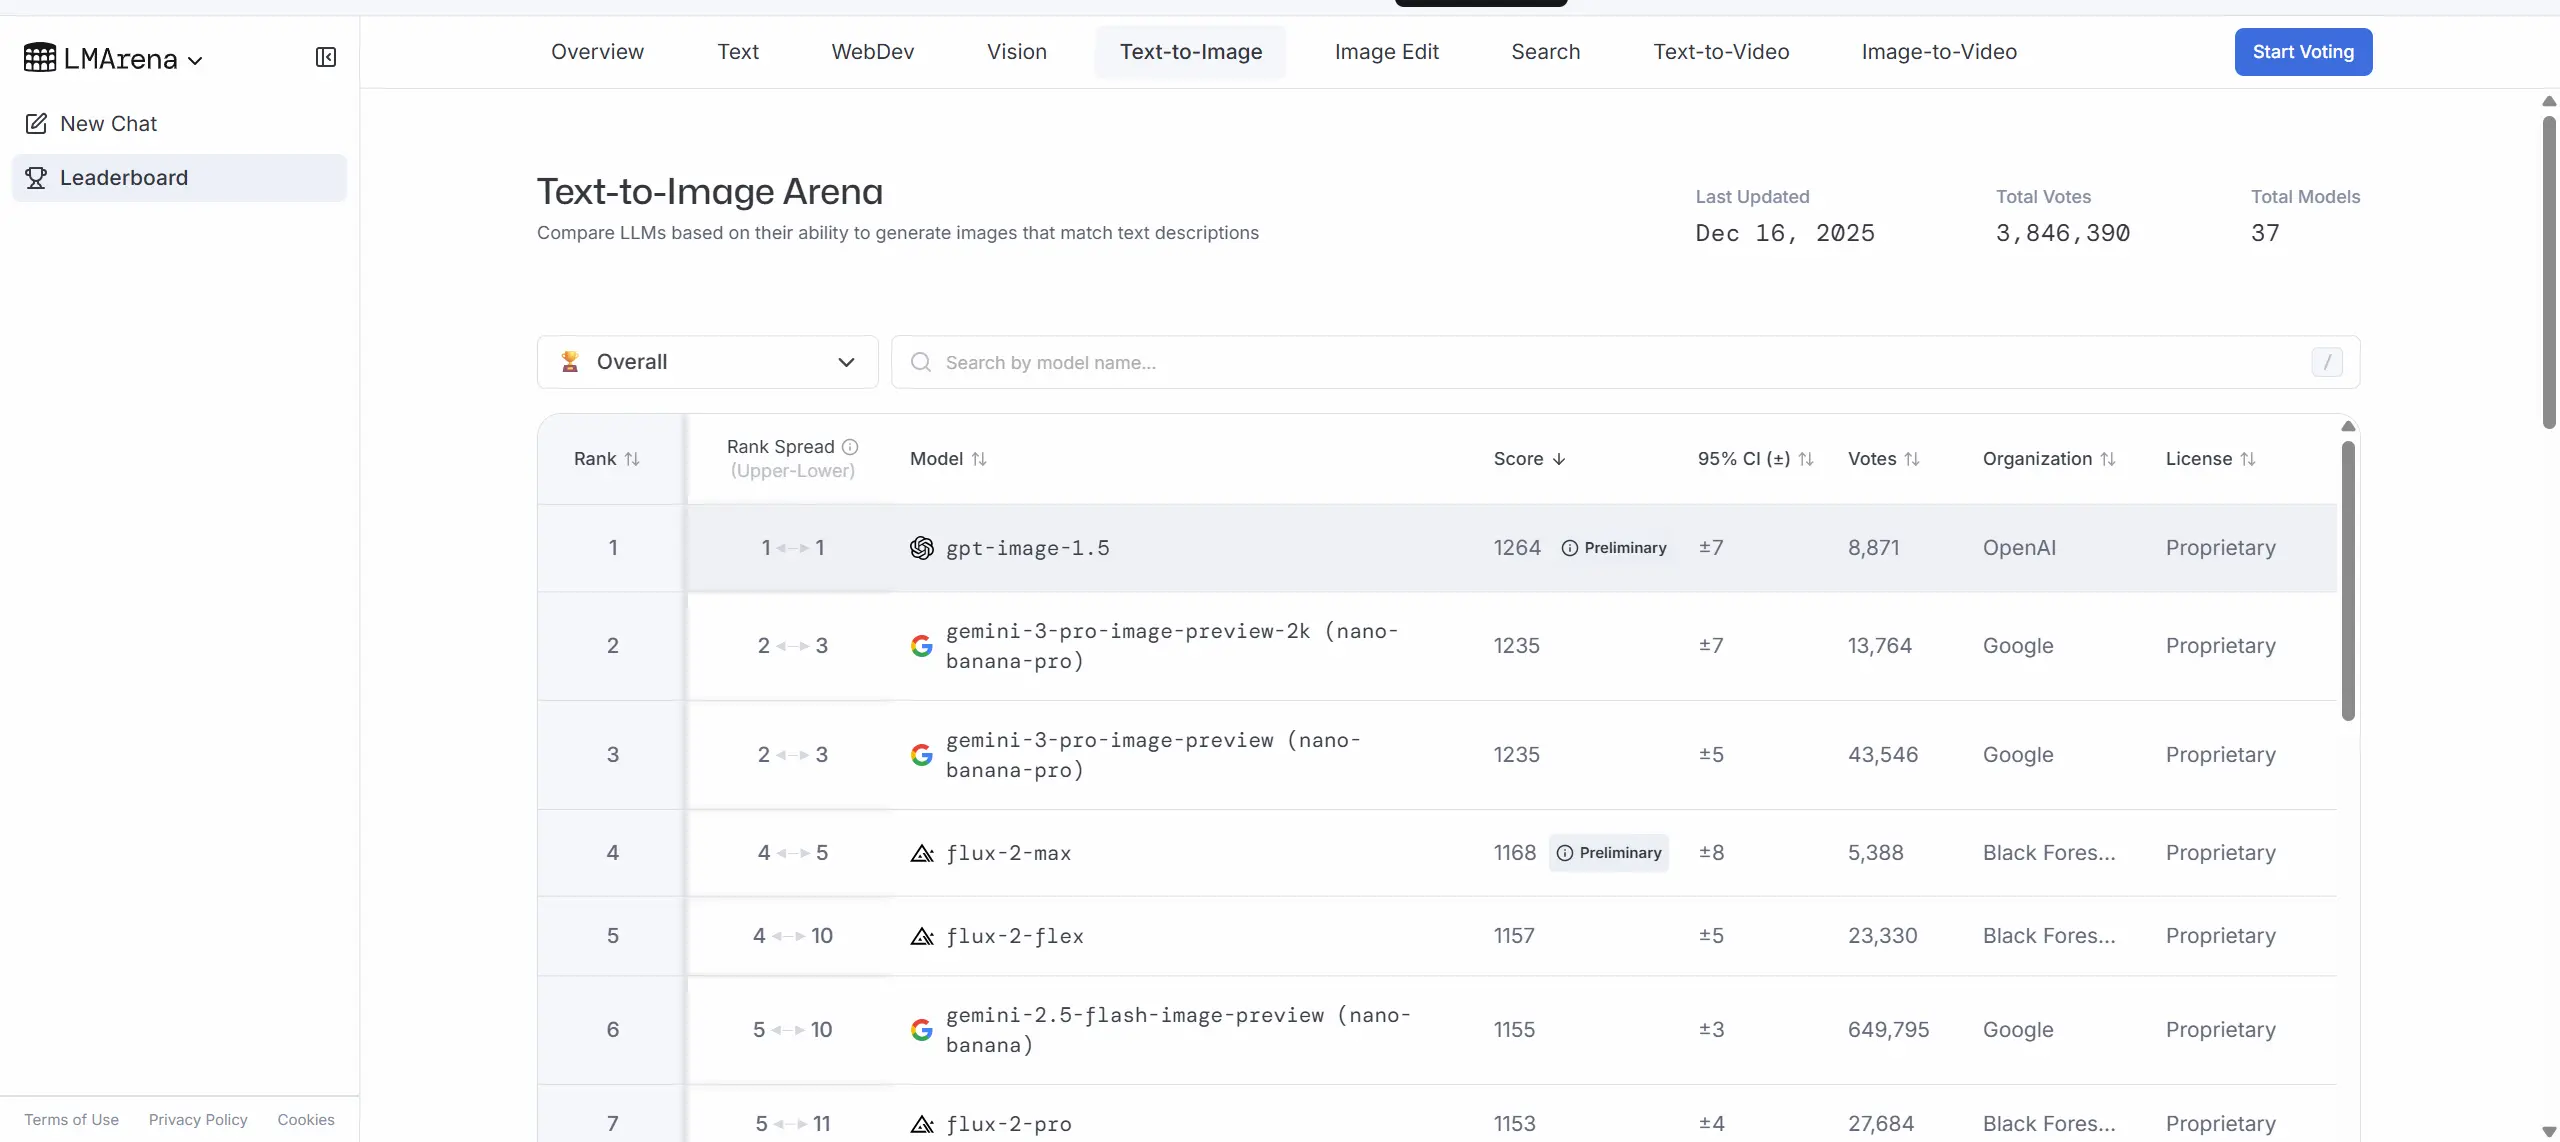Focus the Search by model name field
The image size is (2560, 1142).
[x=1600, y=362]
